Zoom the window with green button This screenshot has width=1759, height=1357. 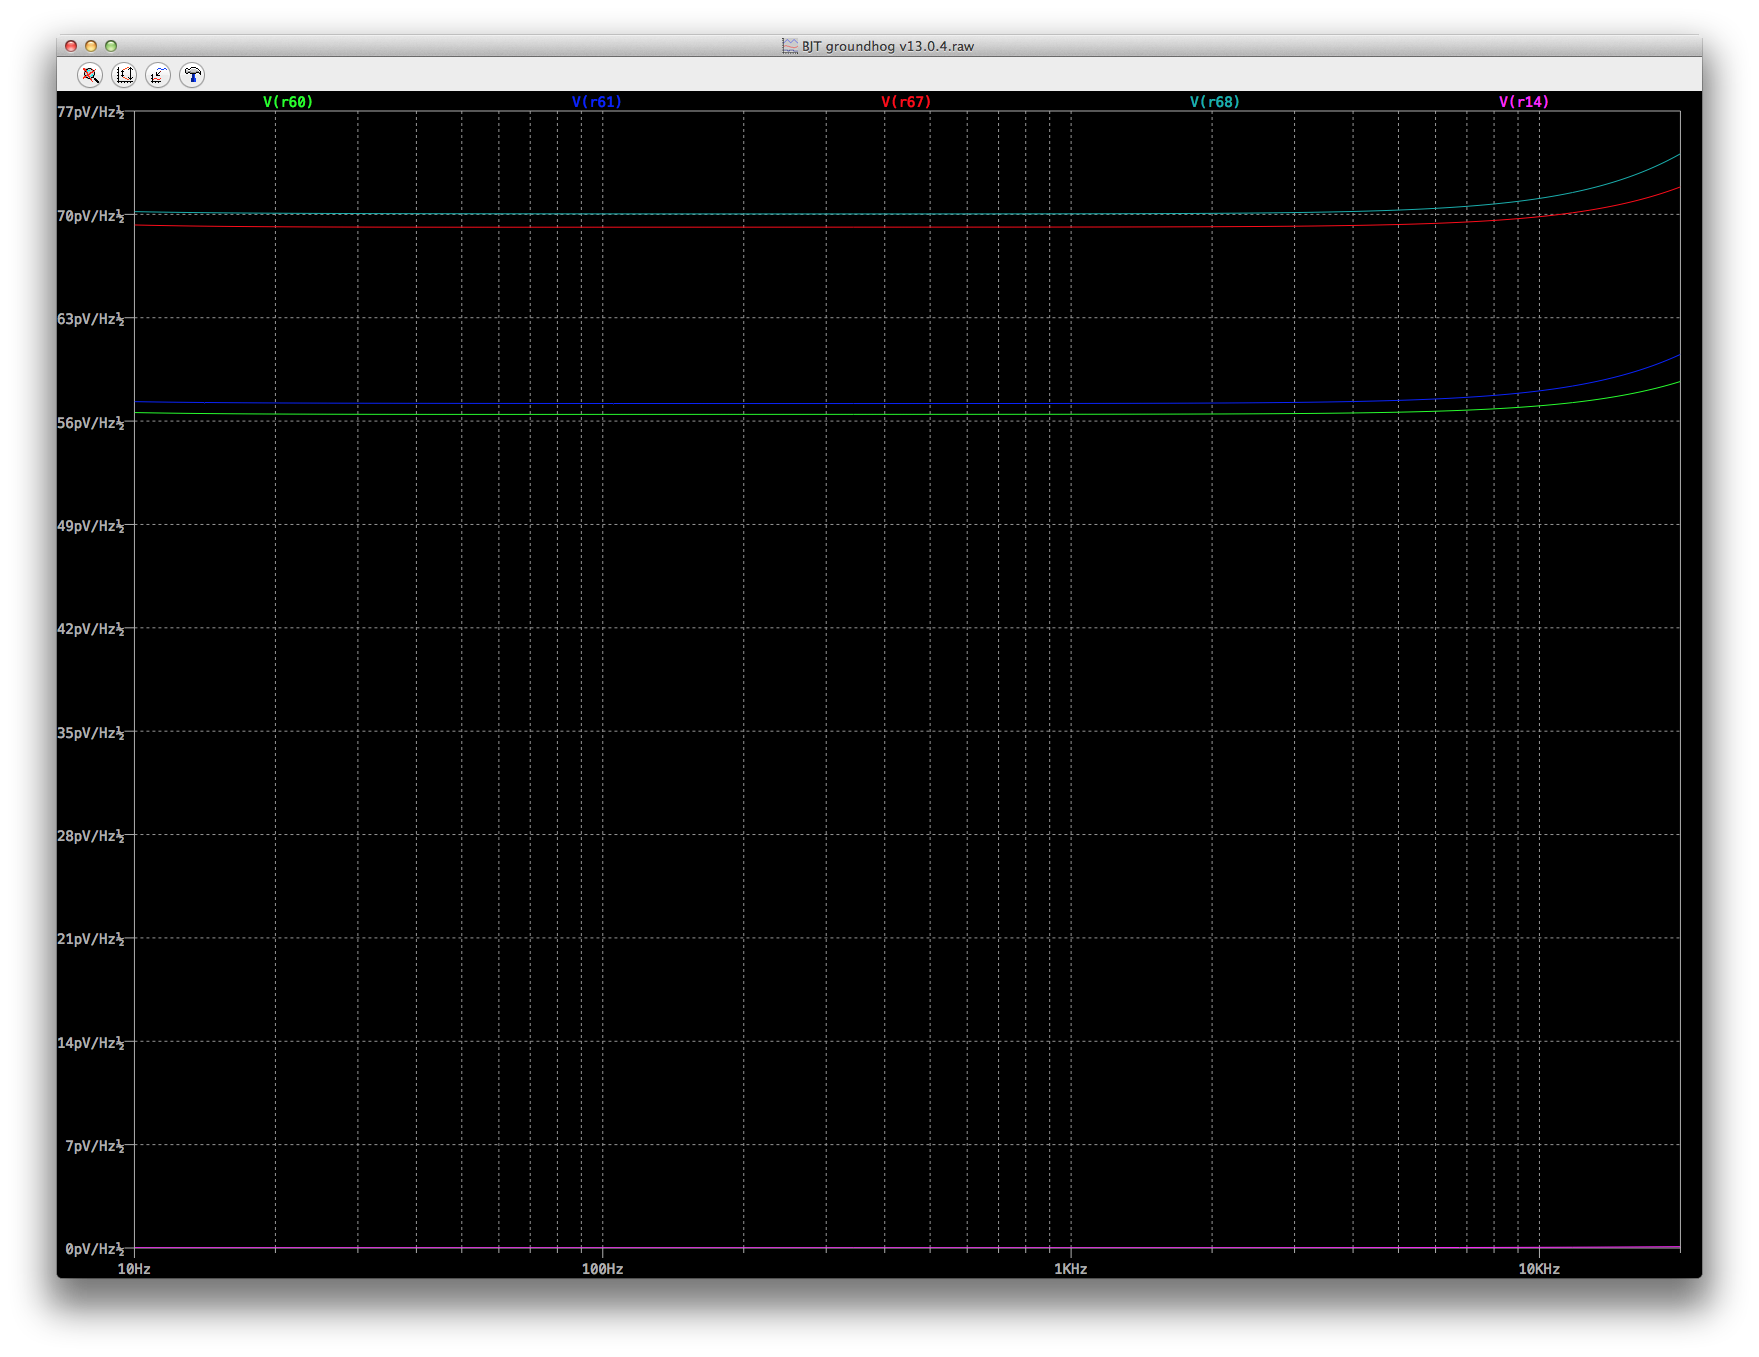[111, 46]
